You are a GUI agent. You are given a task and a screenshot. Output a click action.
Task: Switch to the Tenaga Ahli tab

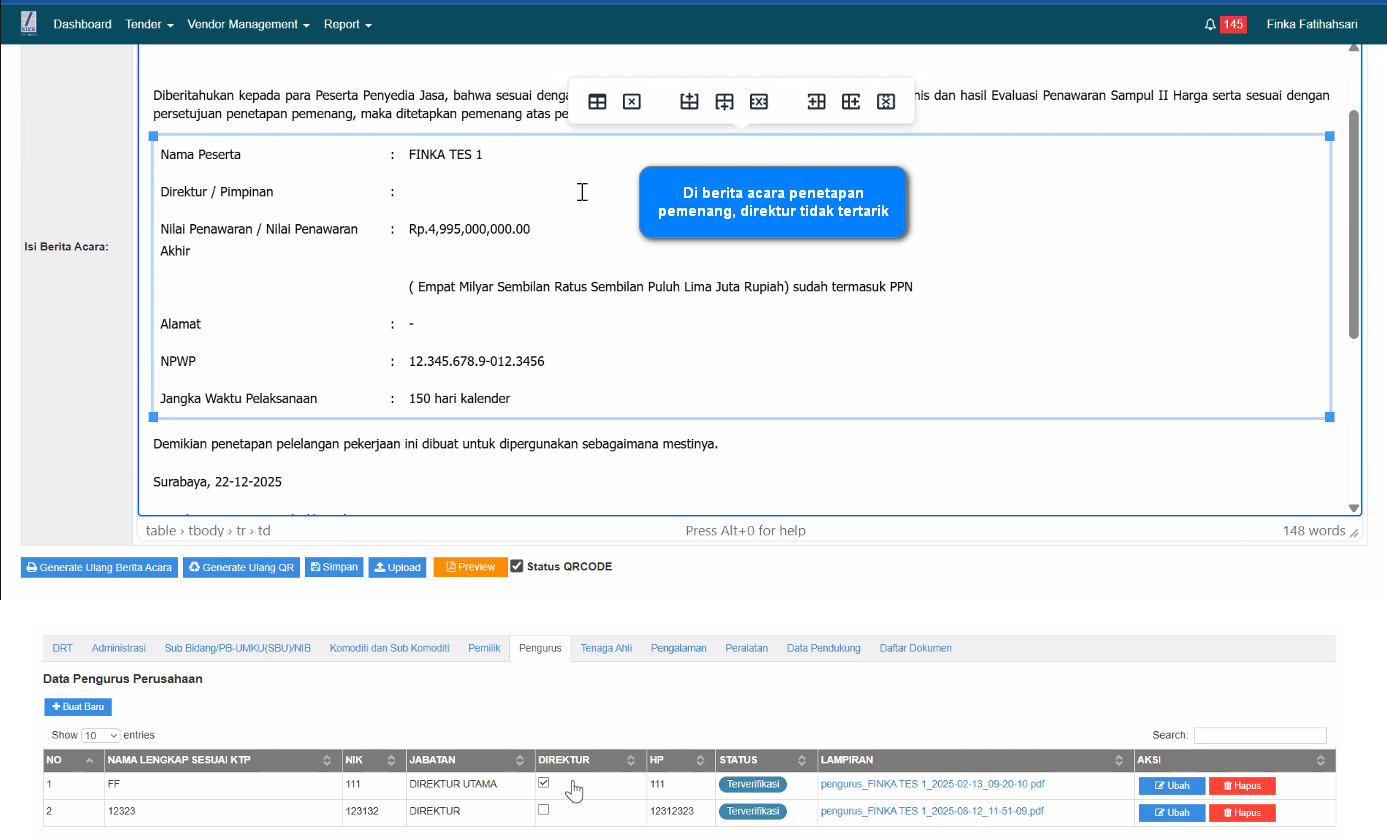[606, 648]
